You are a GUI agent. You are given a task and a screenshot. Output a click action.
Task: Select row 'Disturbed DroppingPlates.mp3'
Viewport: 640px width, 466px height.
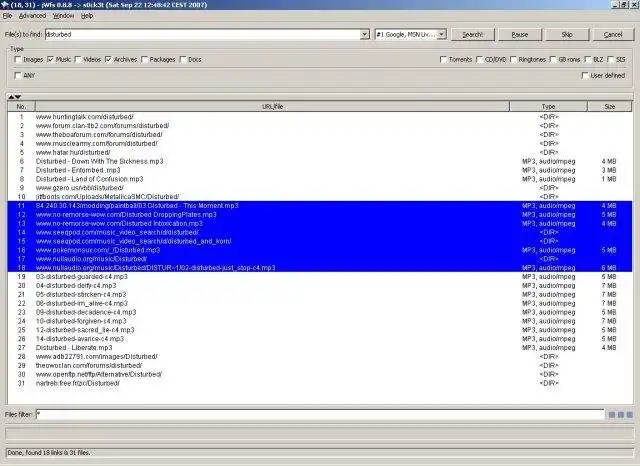pyautogui.click(x=320, y=215)
